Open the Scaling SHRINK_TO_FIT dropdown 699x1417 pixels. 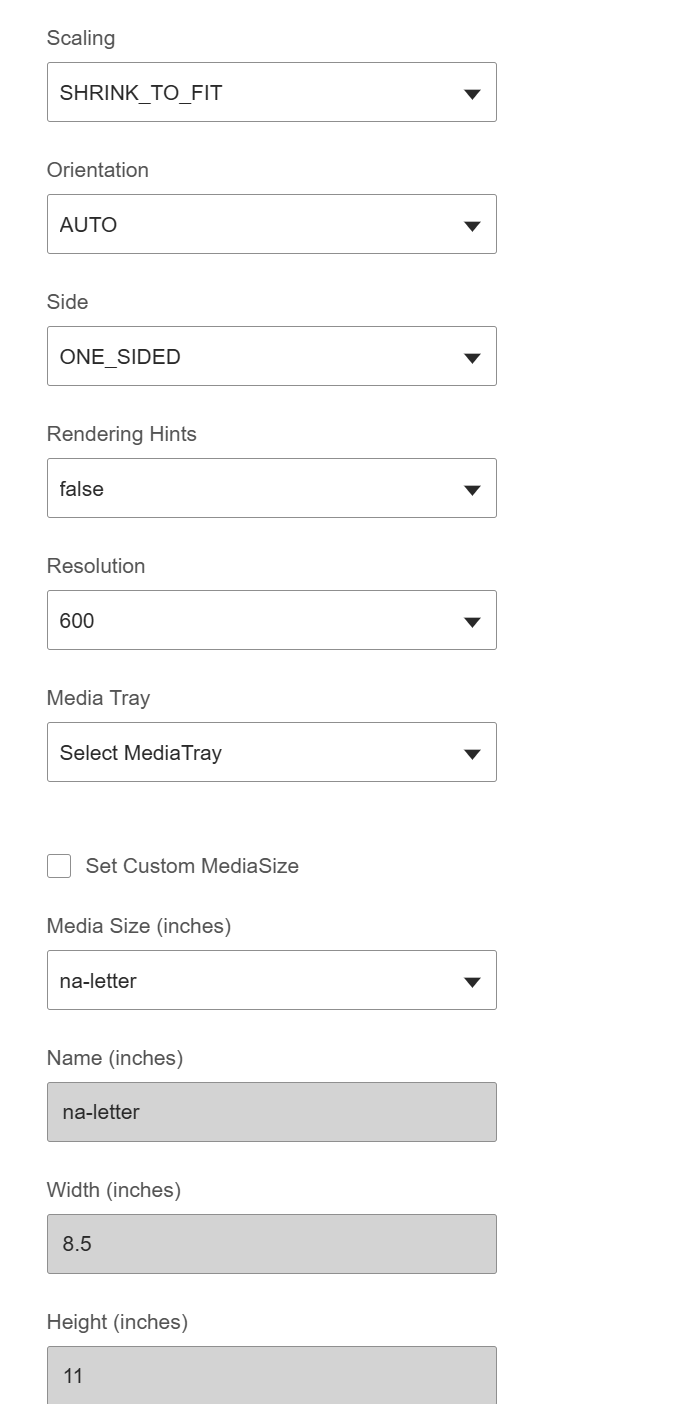pyautogui.click(x=250, y=93)
